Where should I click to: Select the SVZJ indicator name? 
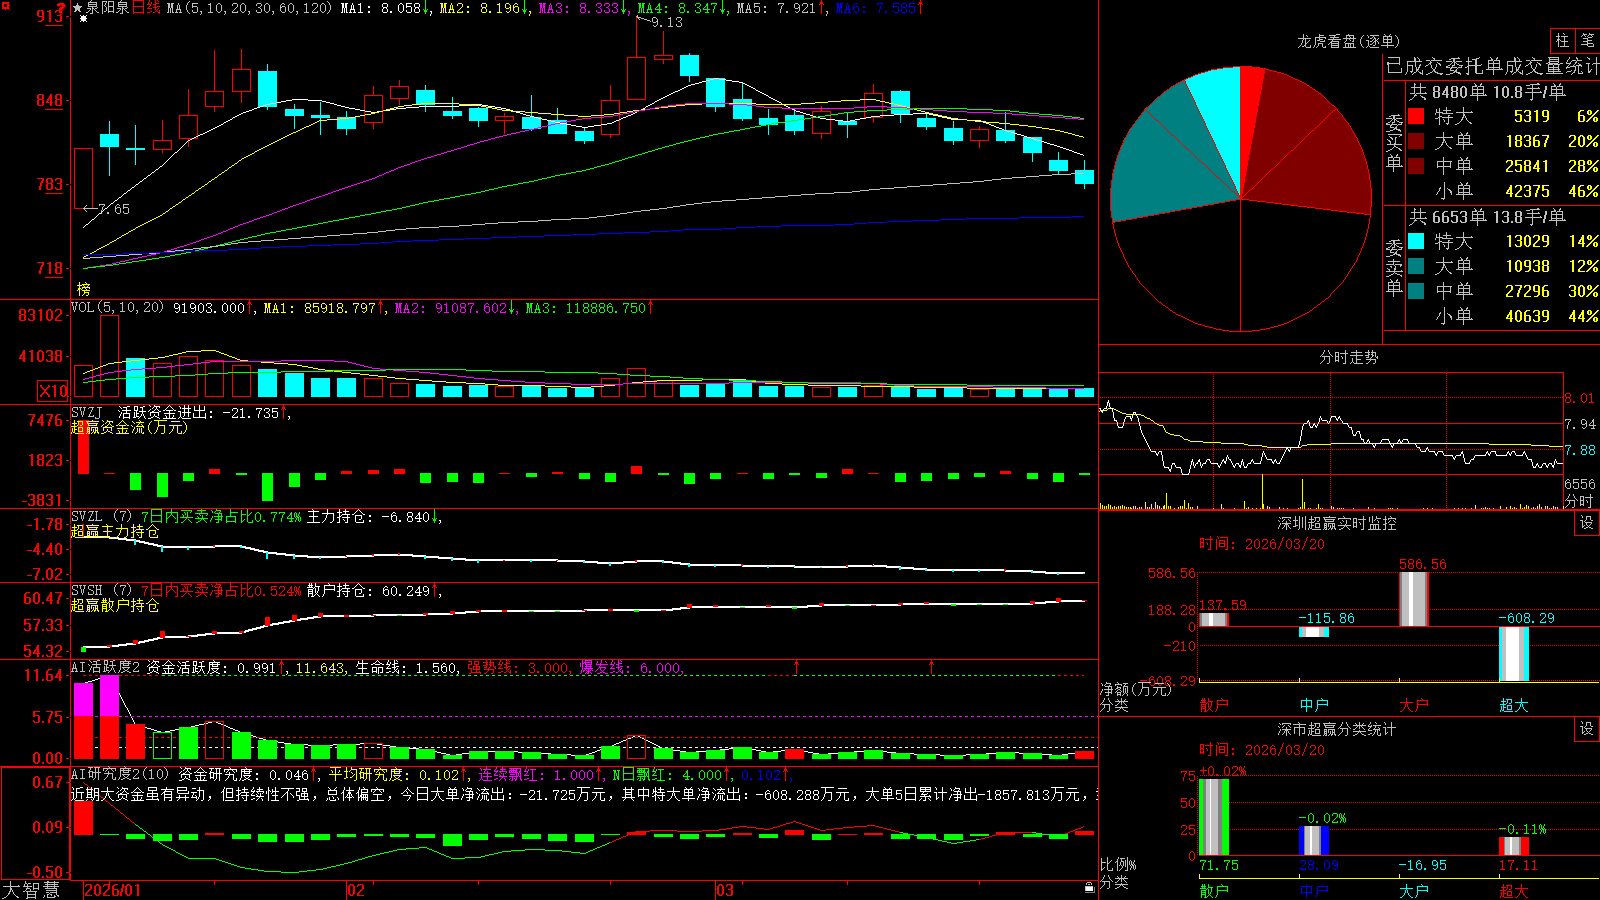point(87,412)
